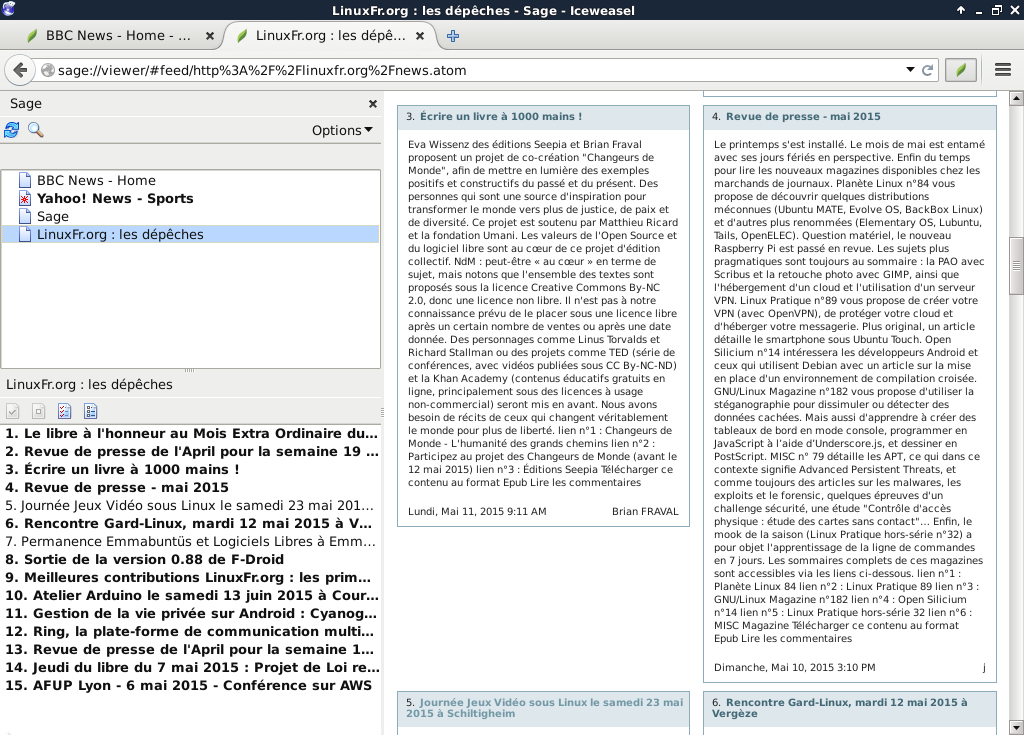This screenshot has width=1024, height=735.
Task: Switch to the BBC News - Home tab
Action: 118,36
